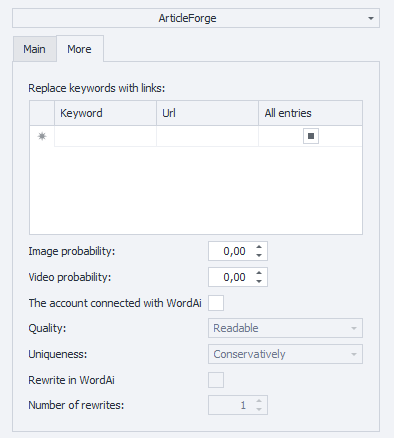The image size is (394, 438).
Task: Decrease Image probability with down arrow
Action: (x=259, y=255)
